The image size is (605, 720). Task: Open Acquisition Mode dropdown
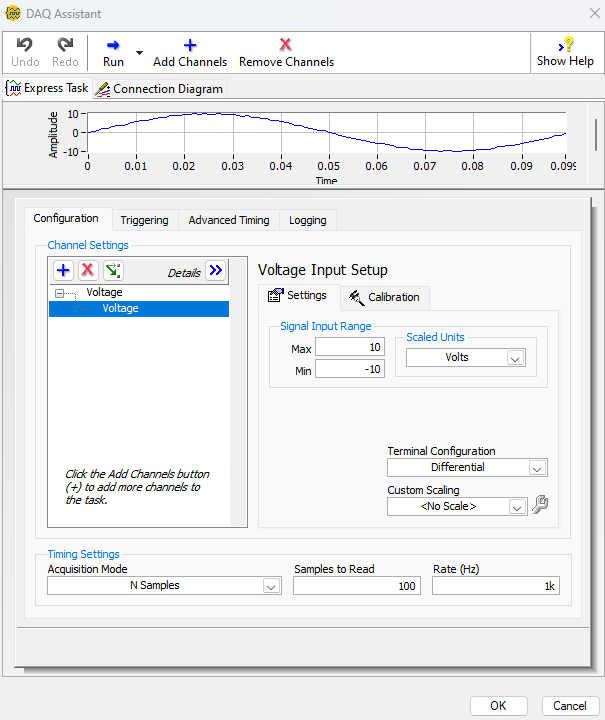(271, 587)
